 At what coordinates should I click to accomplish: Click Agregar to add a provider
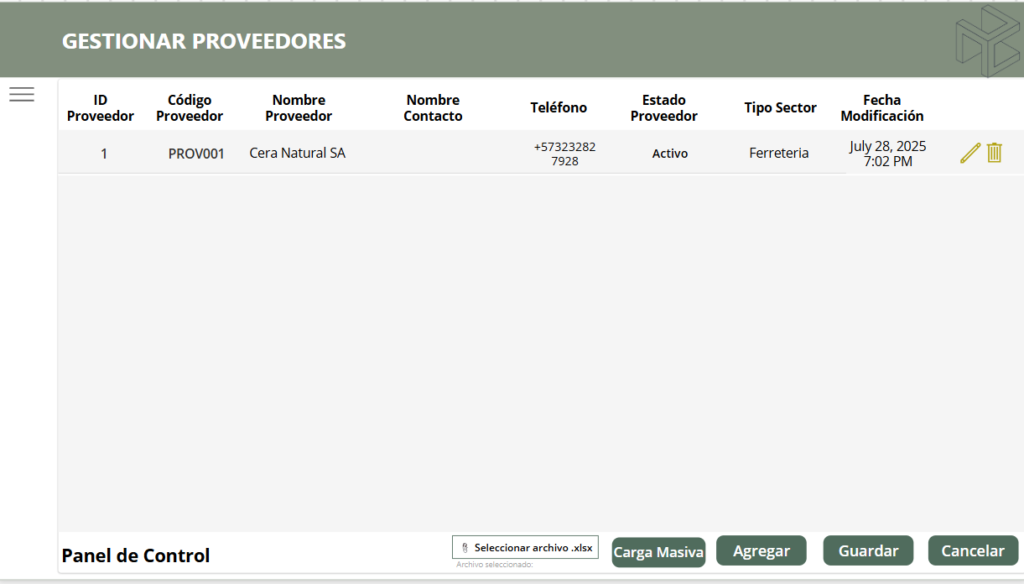coord(761,551)
